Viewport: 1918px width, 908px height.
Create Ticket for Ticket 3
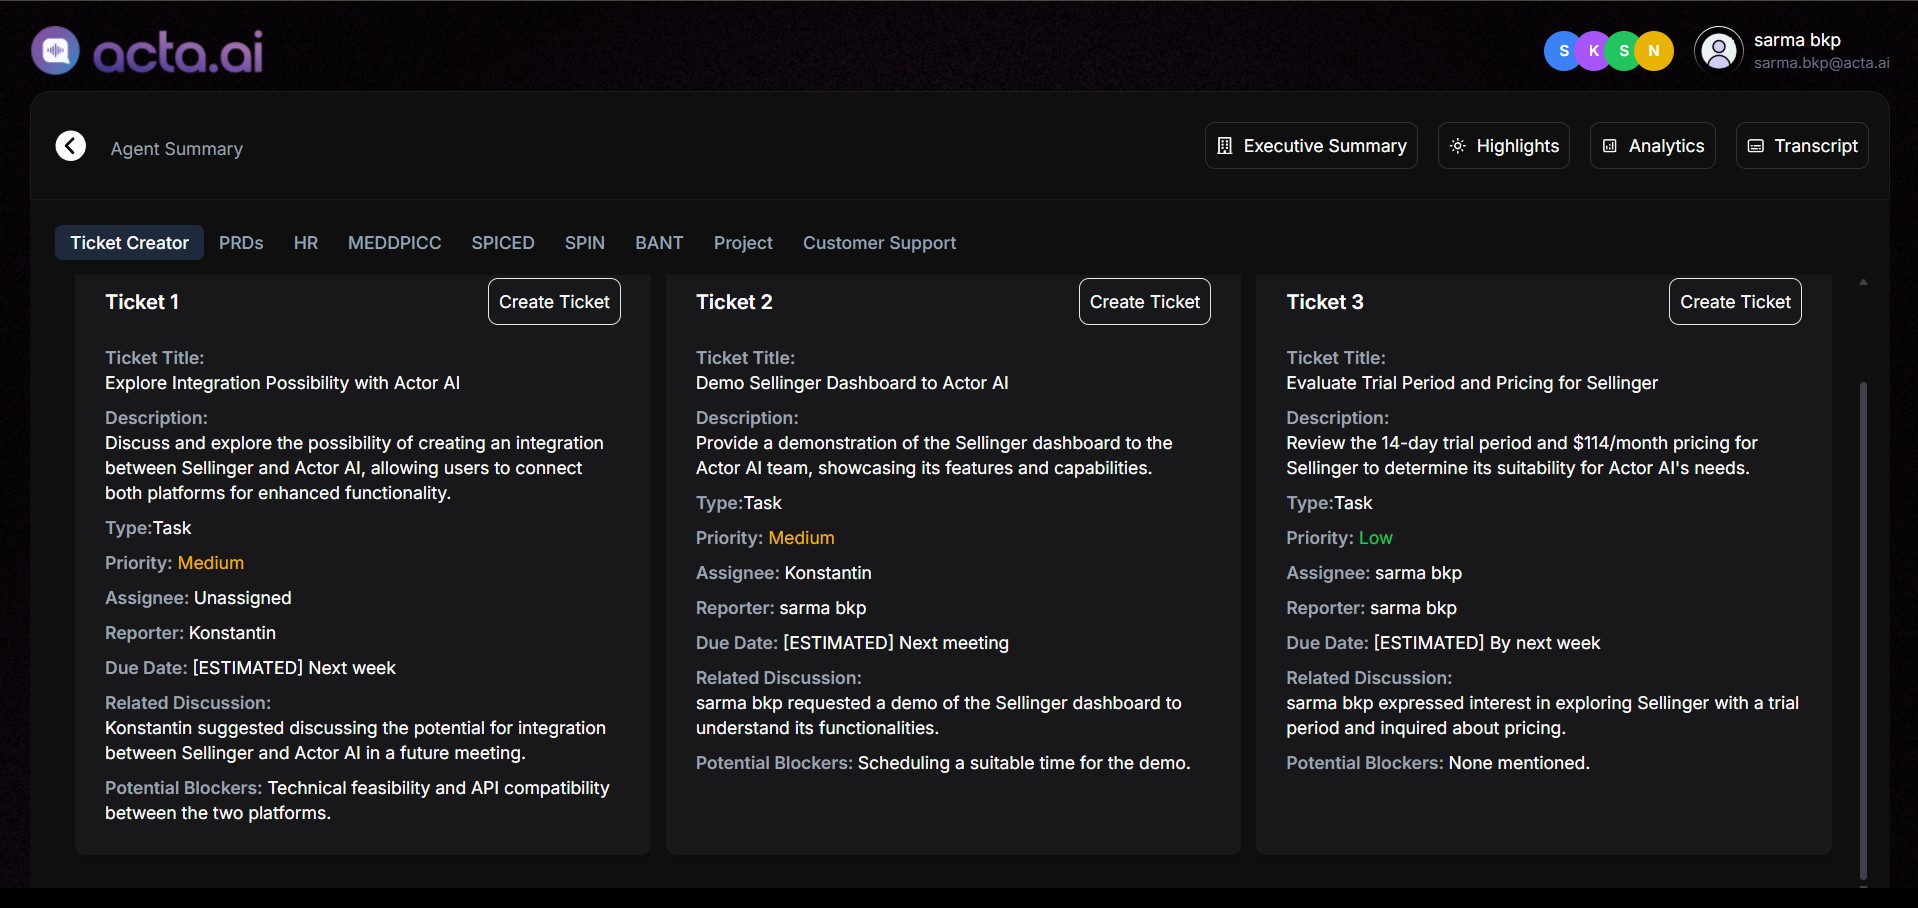(x=1735, y=302)
